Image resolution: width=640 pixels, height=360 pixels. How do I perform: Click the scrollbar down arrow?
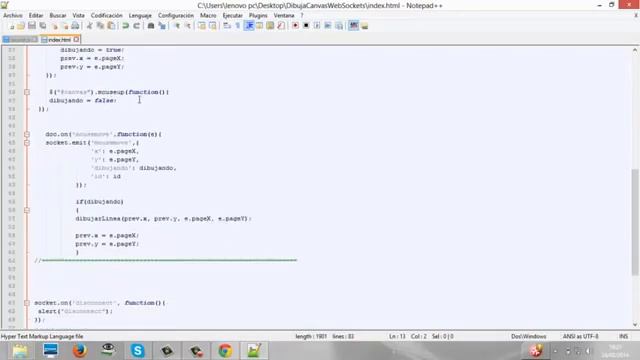635,325
